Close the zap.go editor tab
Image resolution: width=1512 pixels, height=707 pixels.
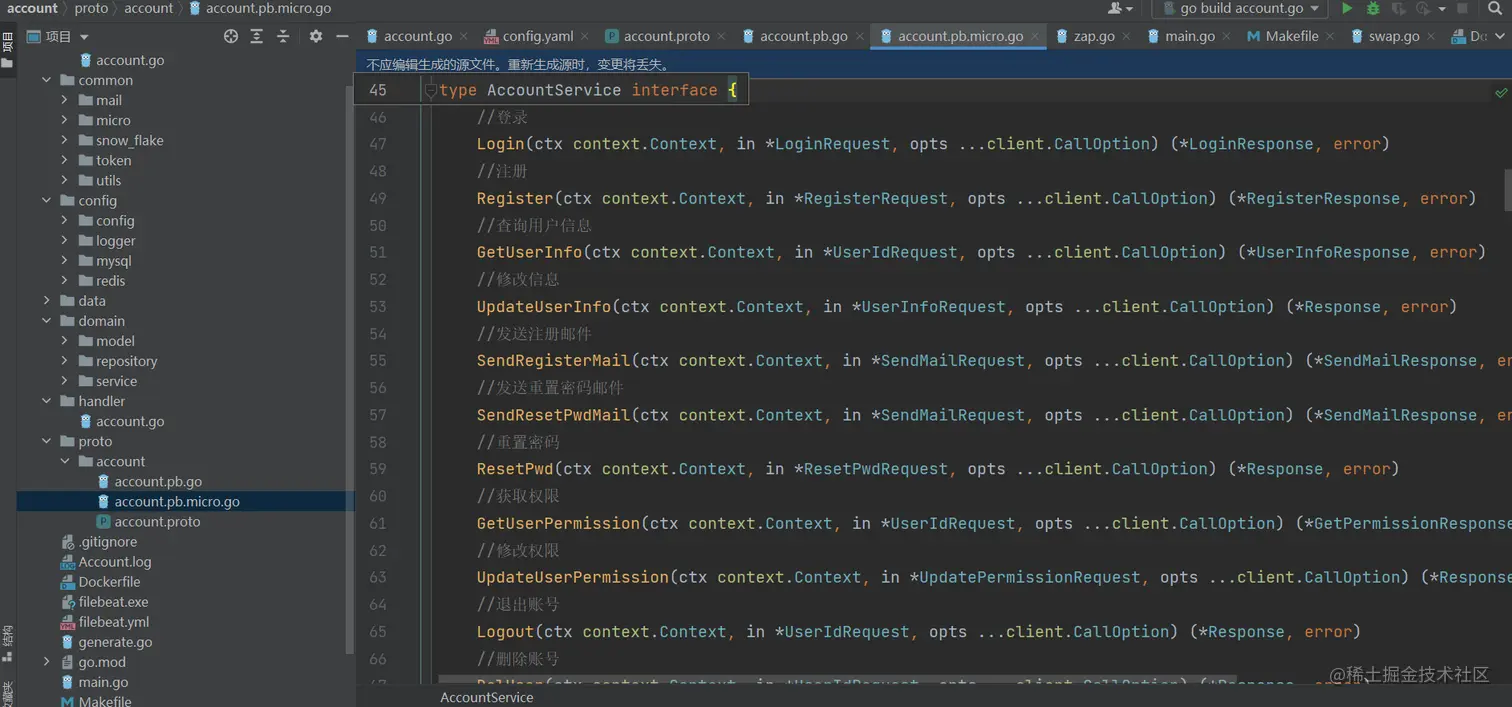point(1127,37)
